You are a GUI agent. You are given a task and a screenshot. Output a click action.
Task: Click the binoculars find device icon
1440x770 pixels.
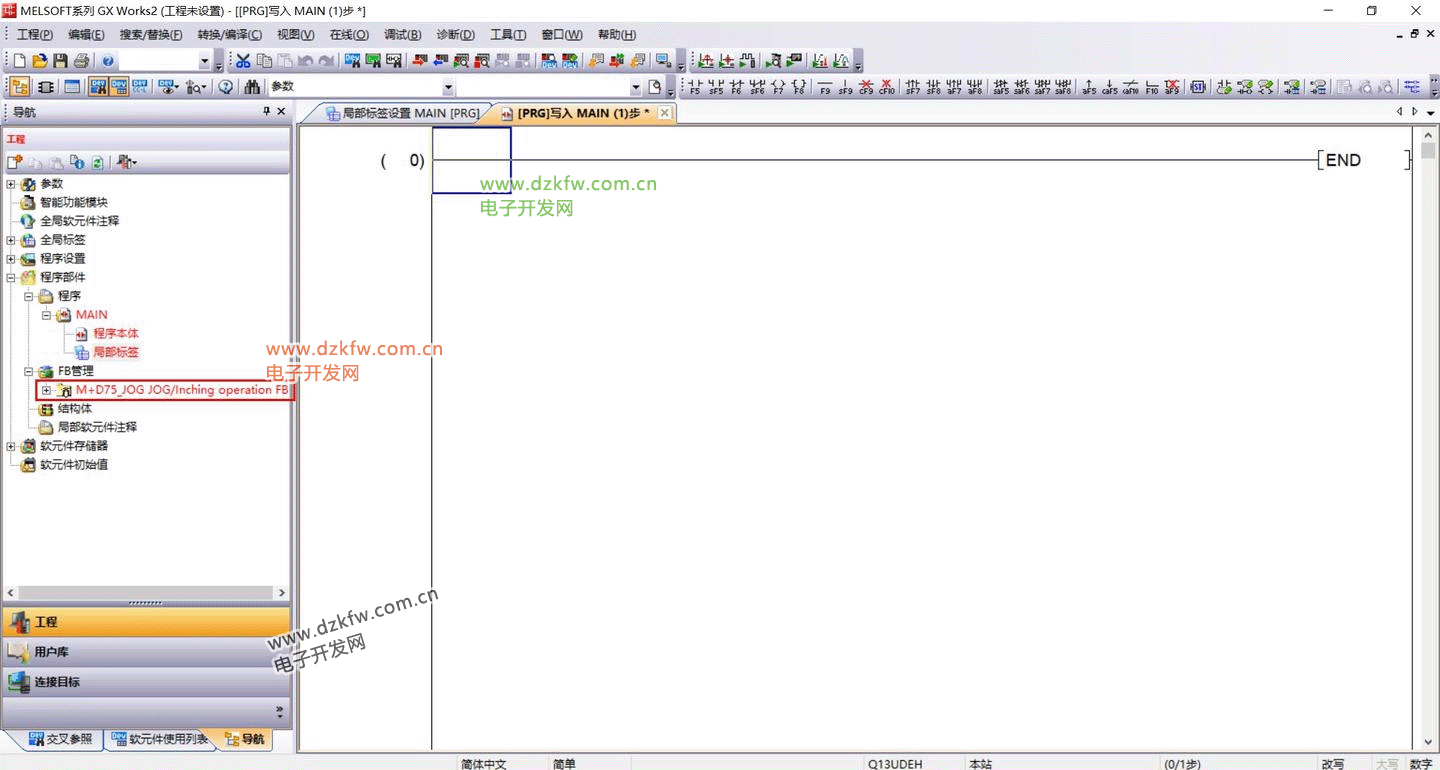[251, 88]
